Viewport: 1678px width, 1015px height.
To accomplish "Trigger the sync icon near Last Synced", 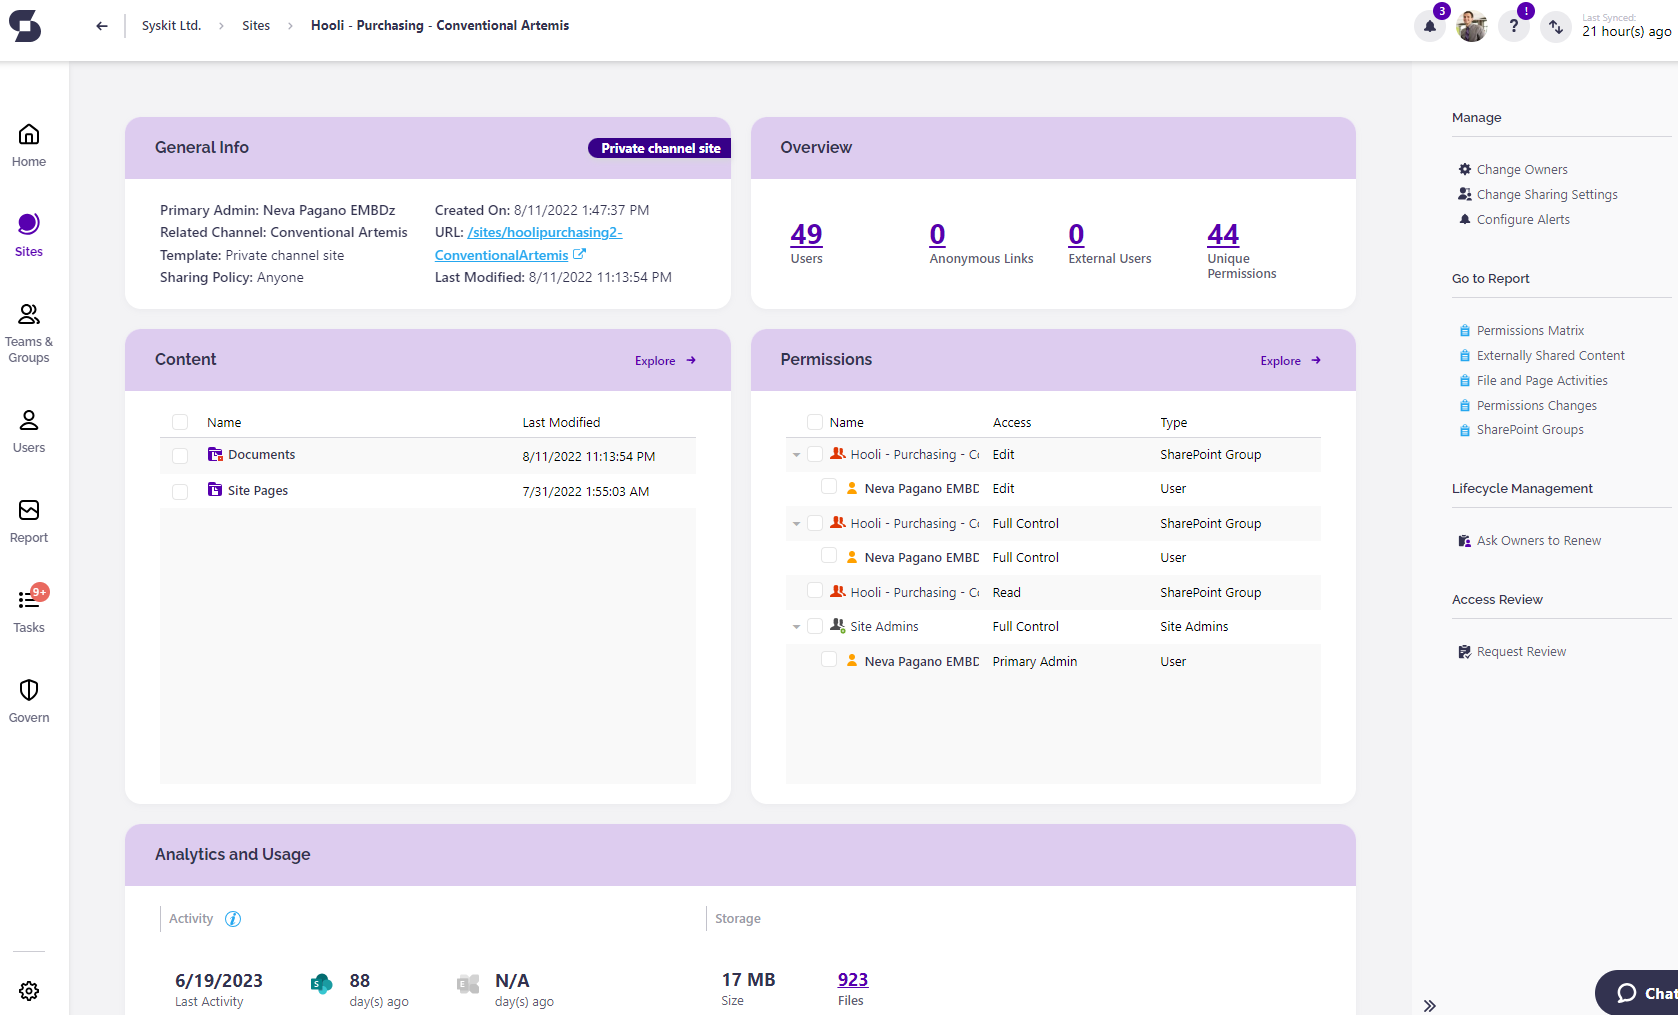I will pos(1555,27).
